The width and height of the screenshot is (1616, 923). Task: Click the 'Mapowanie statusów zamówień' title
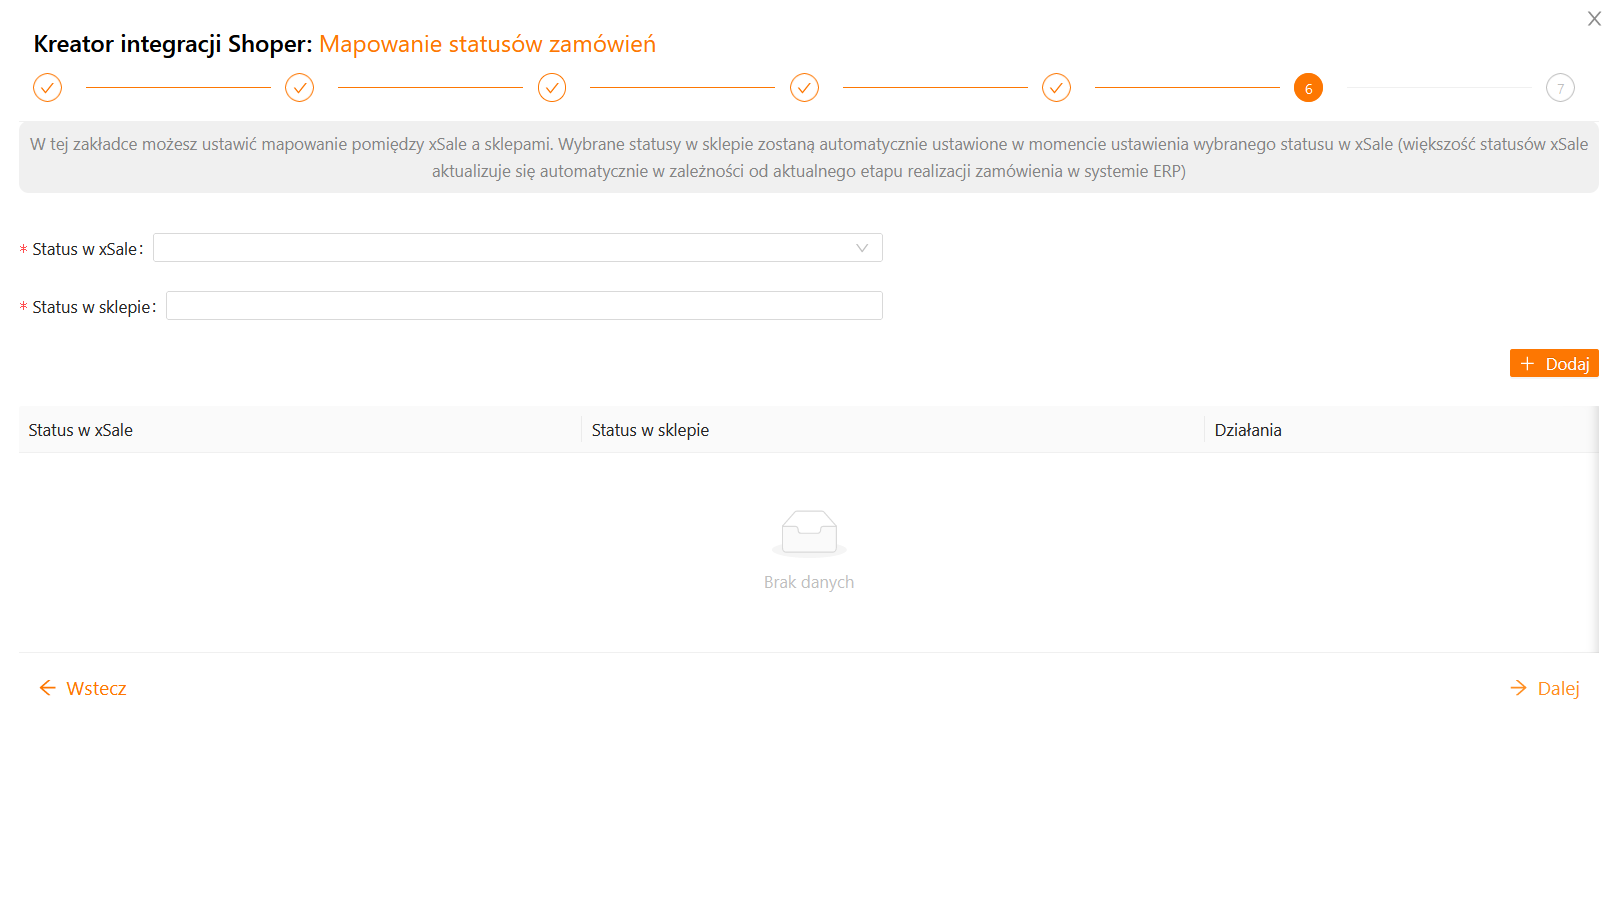[x=487, y=44]
